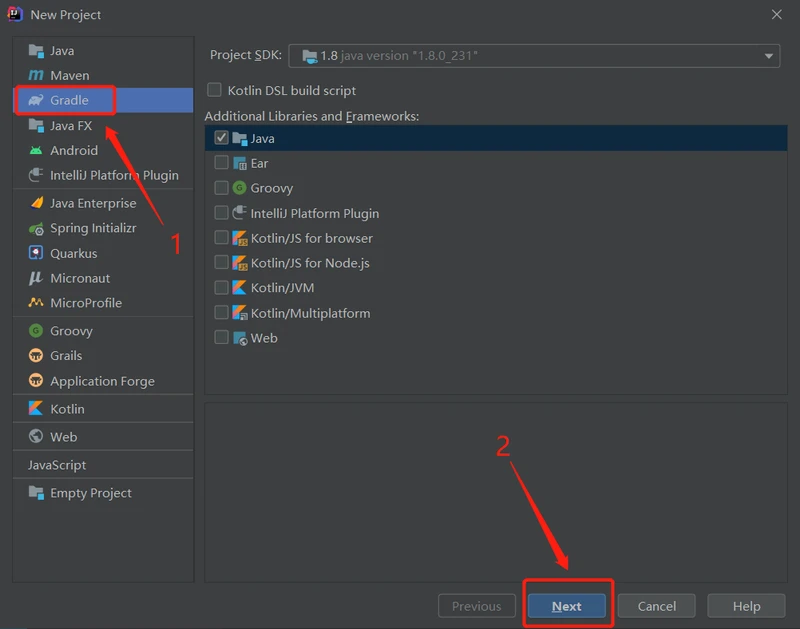This screenshot has width=800, height=629.
Task: Select the Grails icon in sidebar
Action: pyautogui.click(x=36, y=356)
